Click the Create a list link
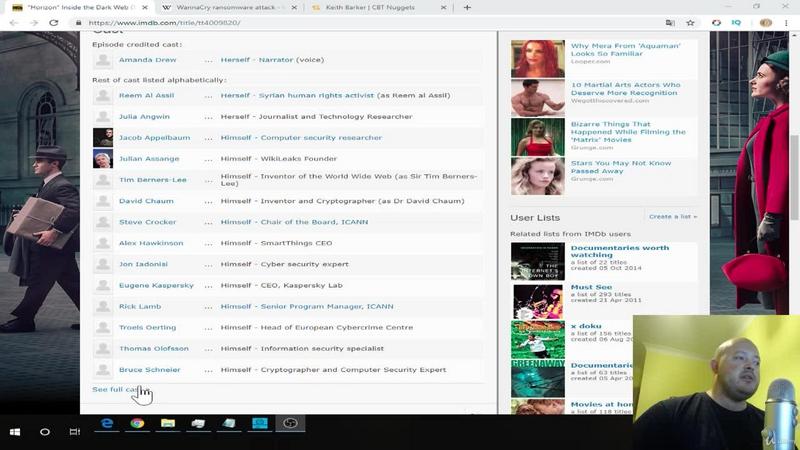The height and width of the screenshot is (450, 800). (x=673, y=217)
